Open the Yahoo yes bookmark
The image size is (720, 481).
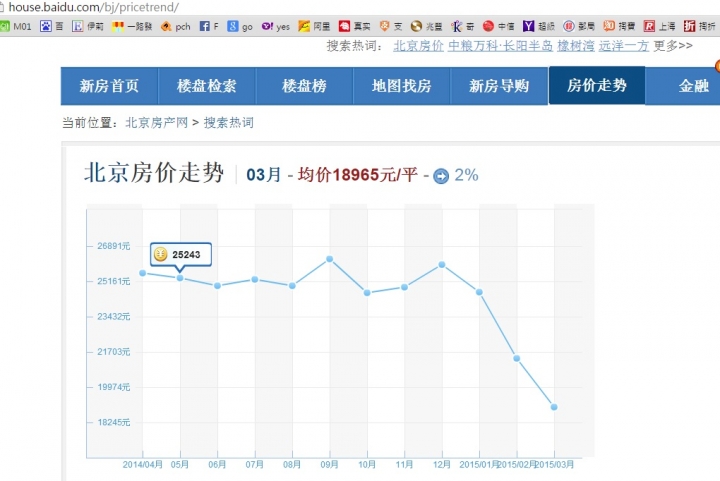(276, 26)
